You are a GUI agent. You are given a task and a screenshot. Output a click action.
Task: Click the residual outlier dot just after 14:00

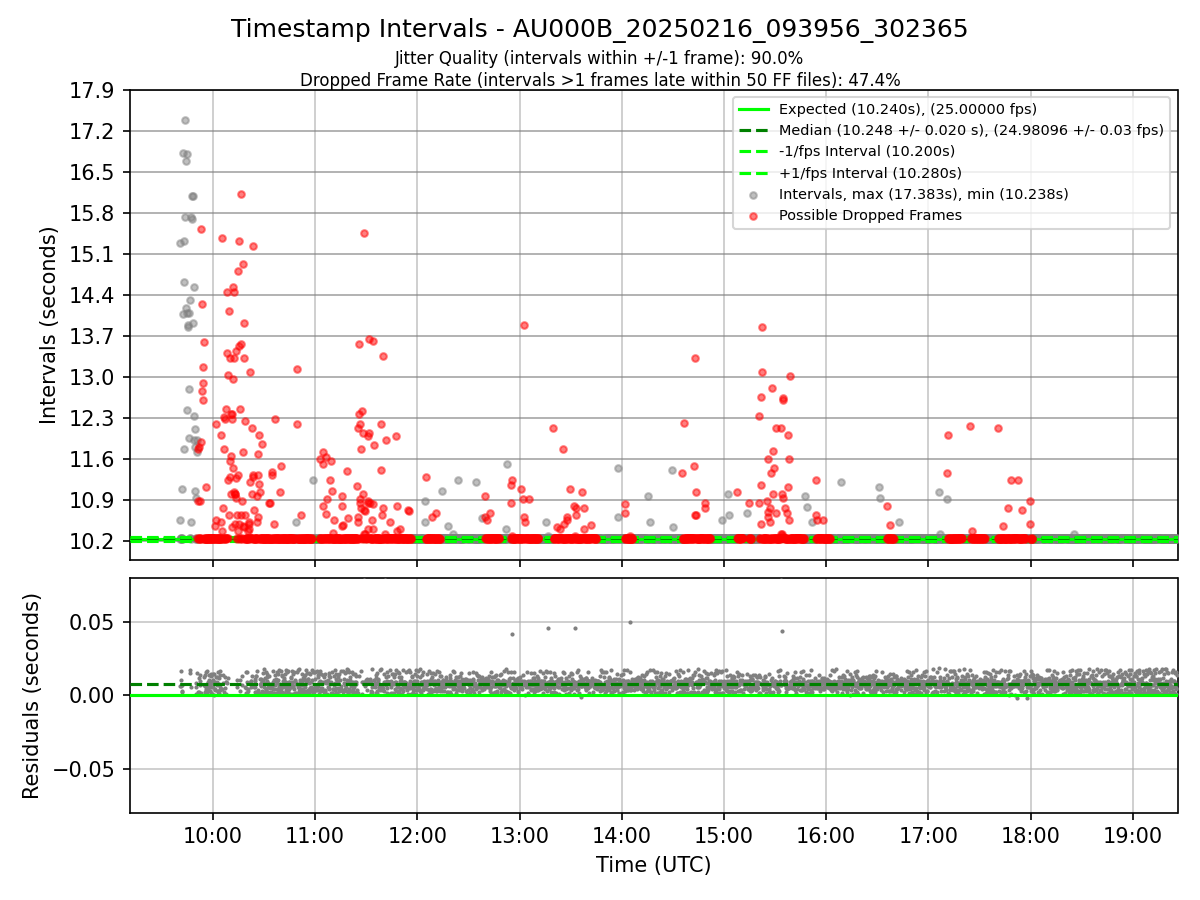pos(630,622)
